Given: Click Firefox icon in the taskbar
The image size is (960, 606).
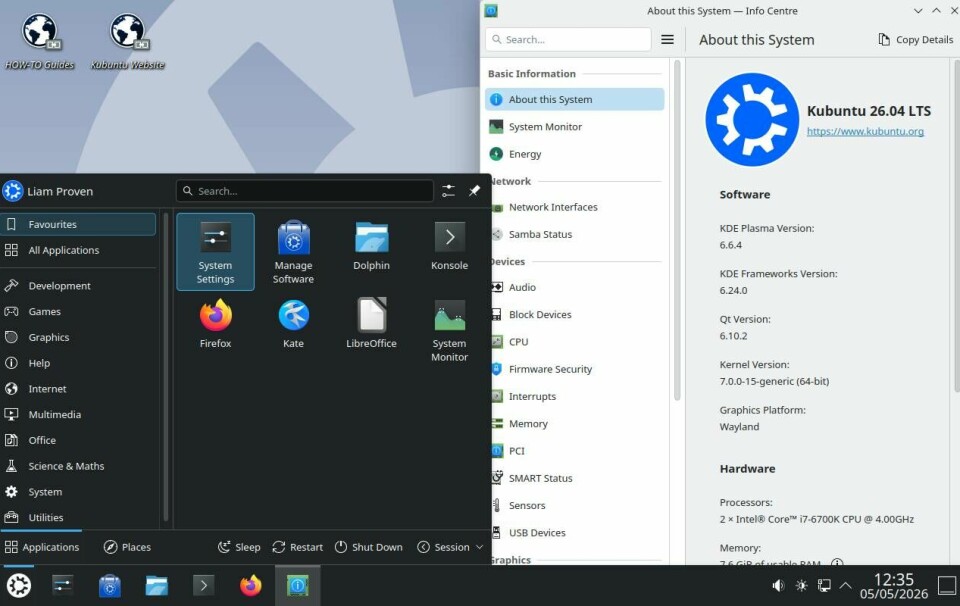Looking at the screenshot, I should (250, 586).
